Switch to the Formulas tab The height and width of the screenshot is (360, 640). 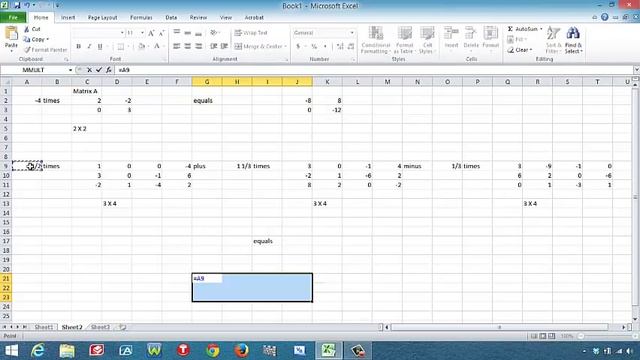[141, 18]
